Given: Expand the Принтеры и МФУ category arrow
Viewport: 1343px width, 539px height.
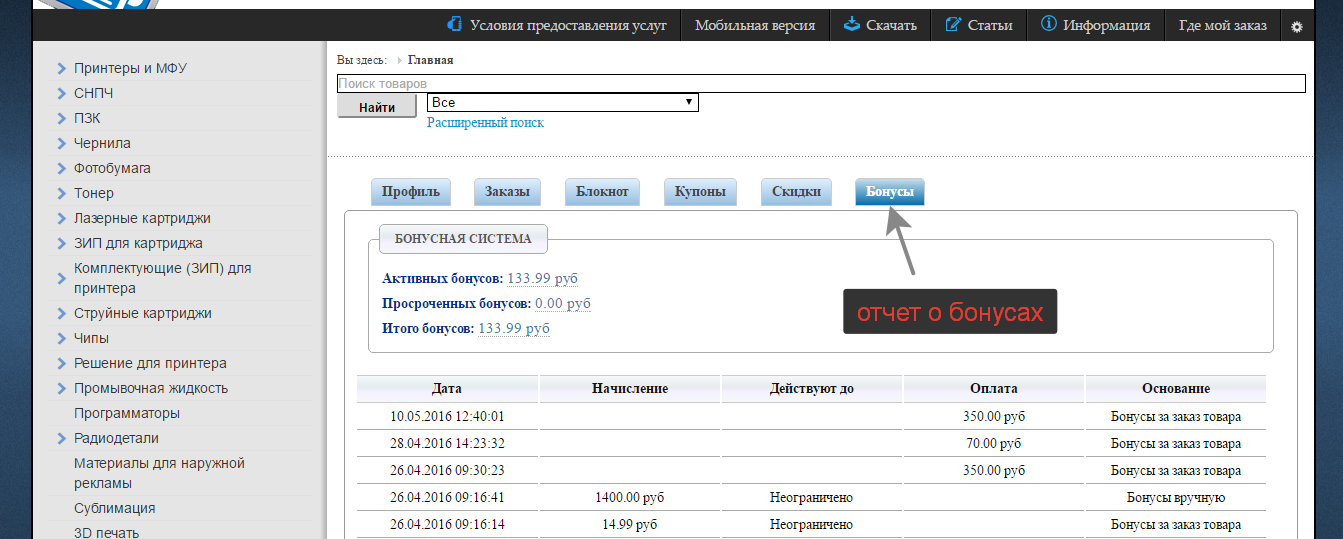Looking at the screenshot, I should tap(62, 69).
